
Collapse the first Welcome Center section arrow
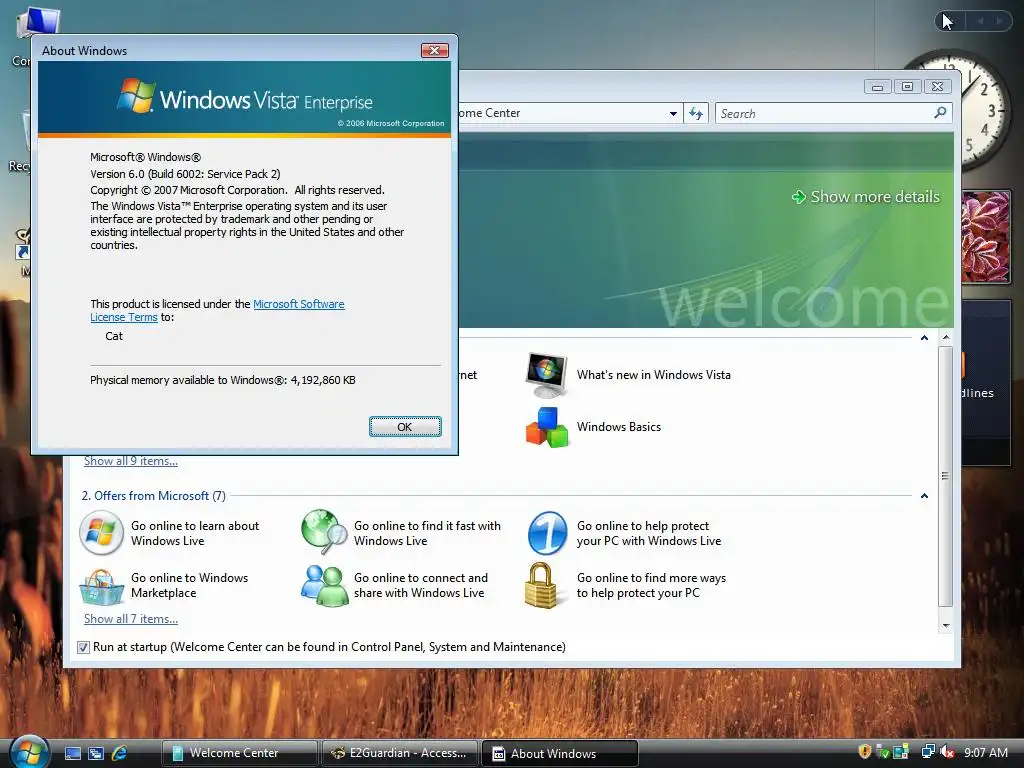coord(924,338)
